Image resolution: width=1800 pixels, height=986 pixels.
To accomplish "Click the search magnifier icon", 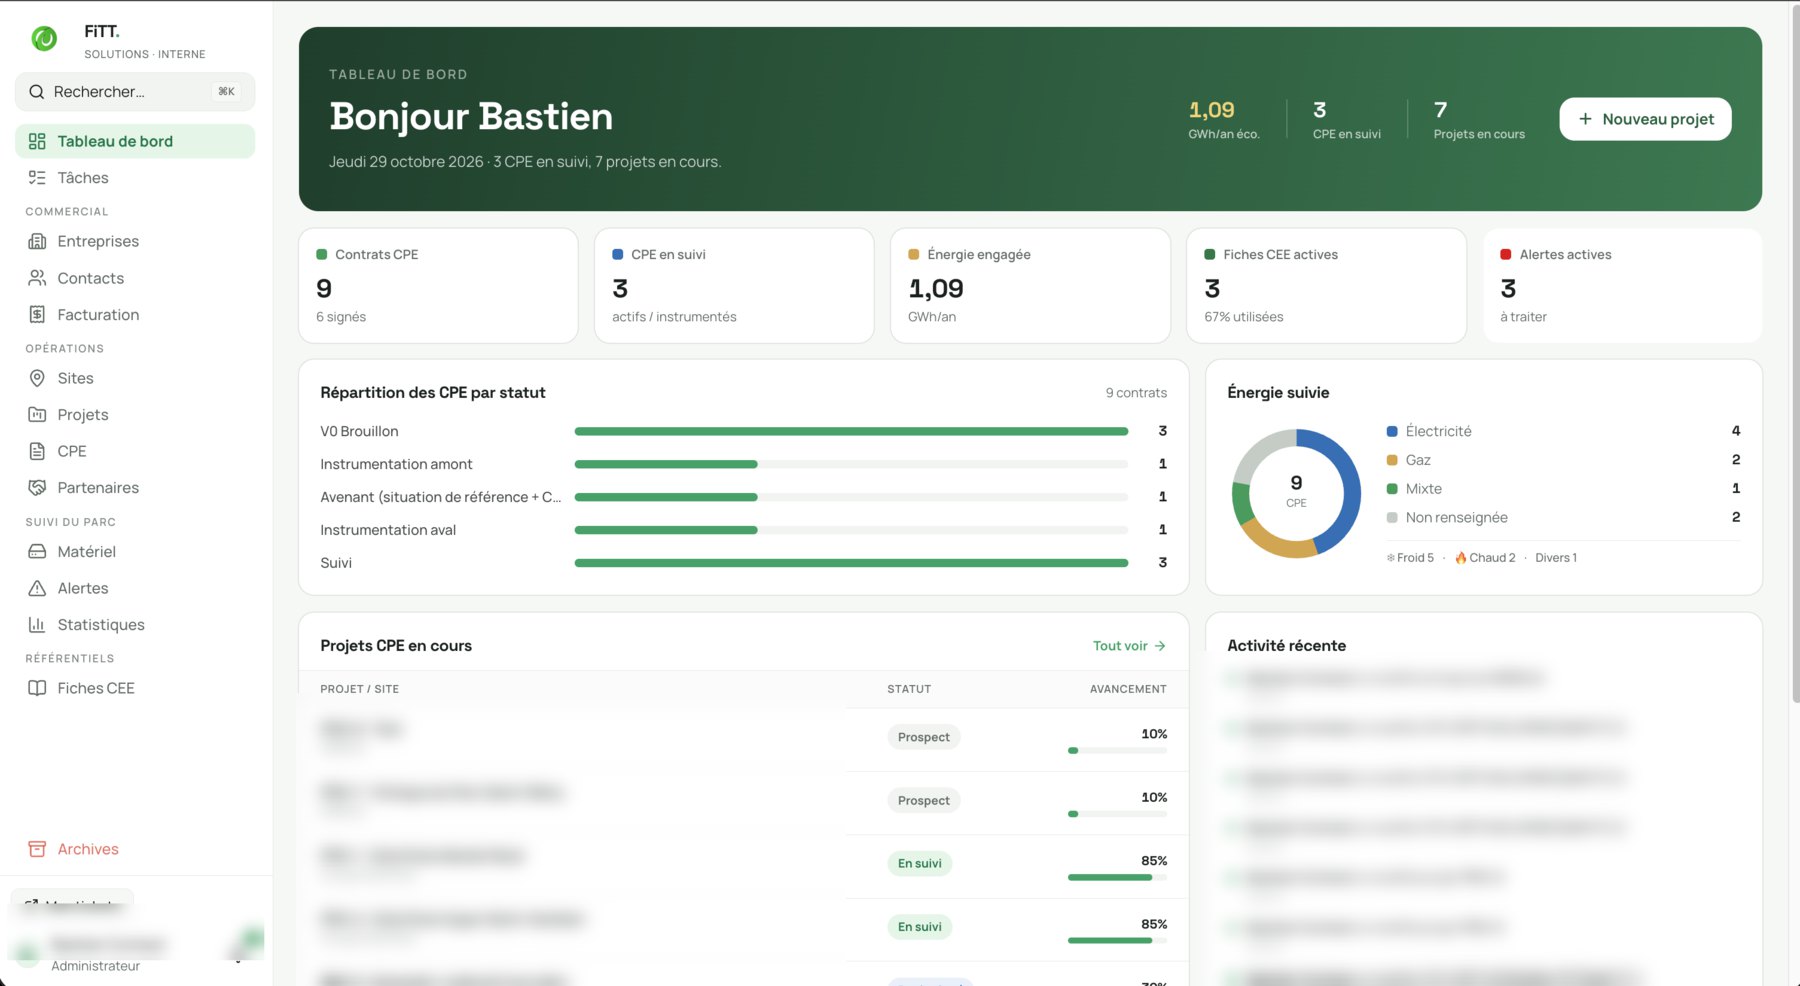I will (x=37, y=92).
